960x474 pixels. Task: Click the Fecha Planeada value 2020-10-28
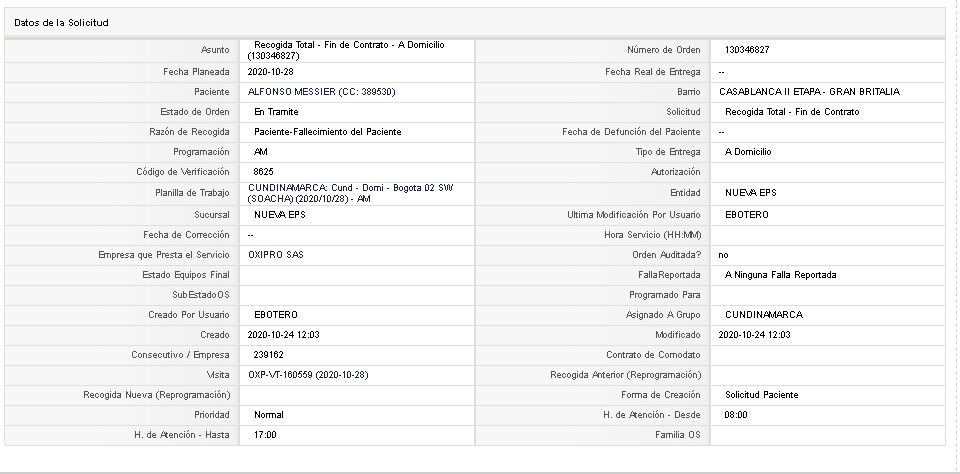[x=270, y=72]
